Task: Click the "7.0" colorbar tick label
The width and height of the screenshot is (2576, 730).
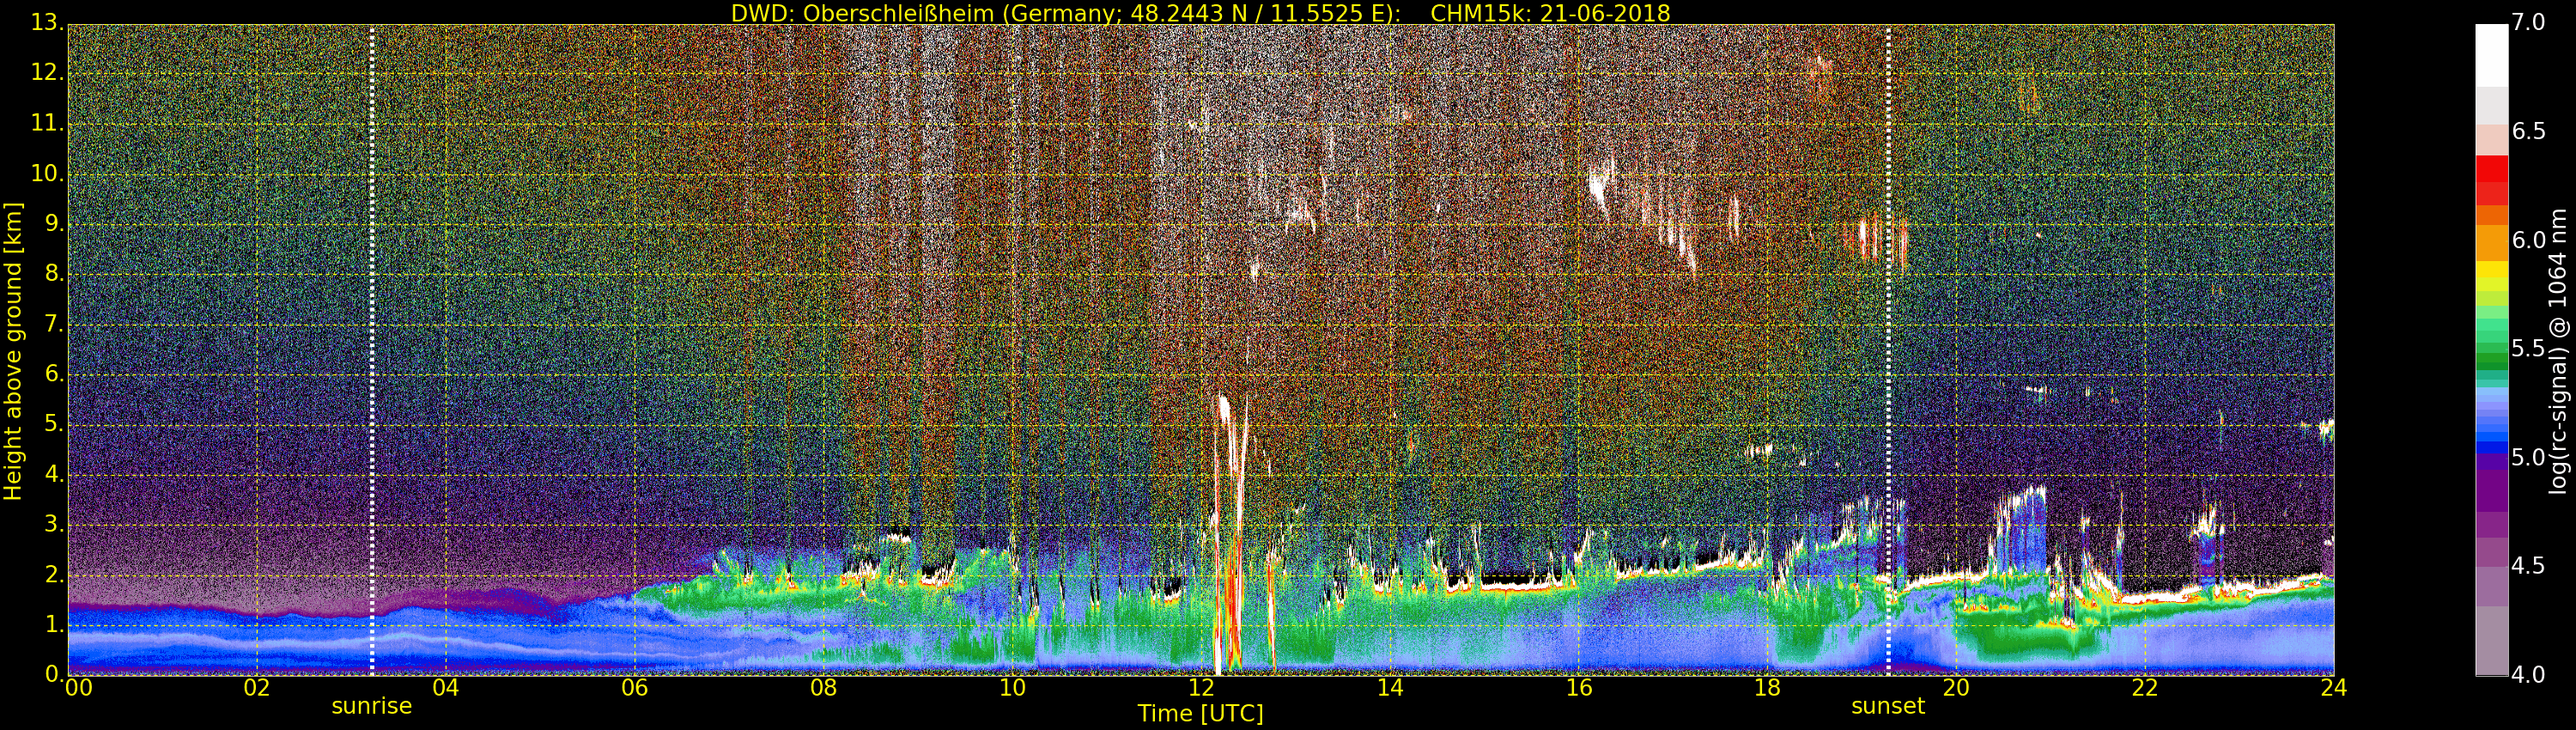Action: pos(2529,23)
